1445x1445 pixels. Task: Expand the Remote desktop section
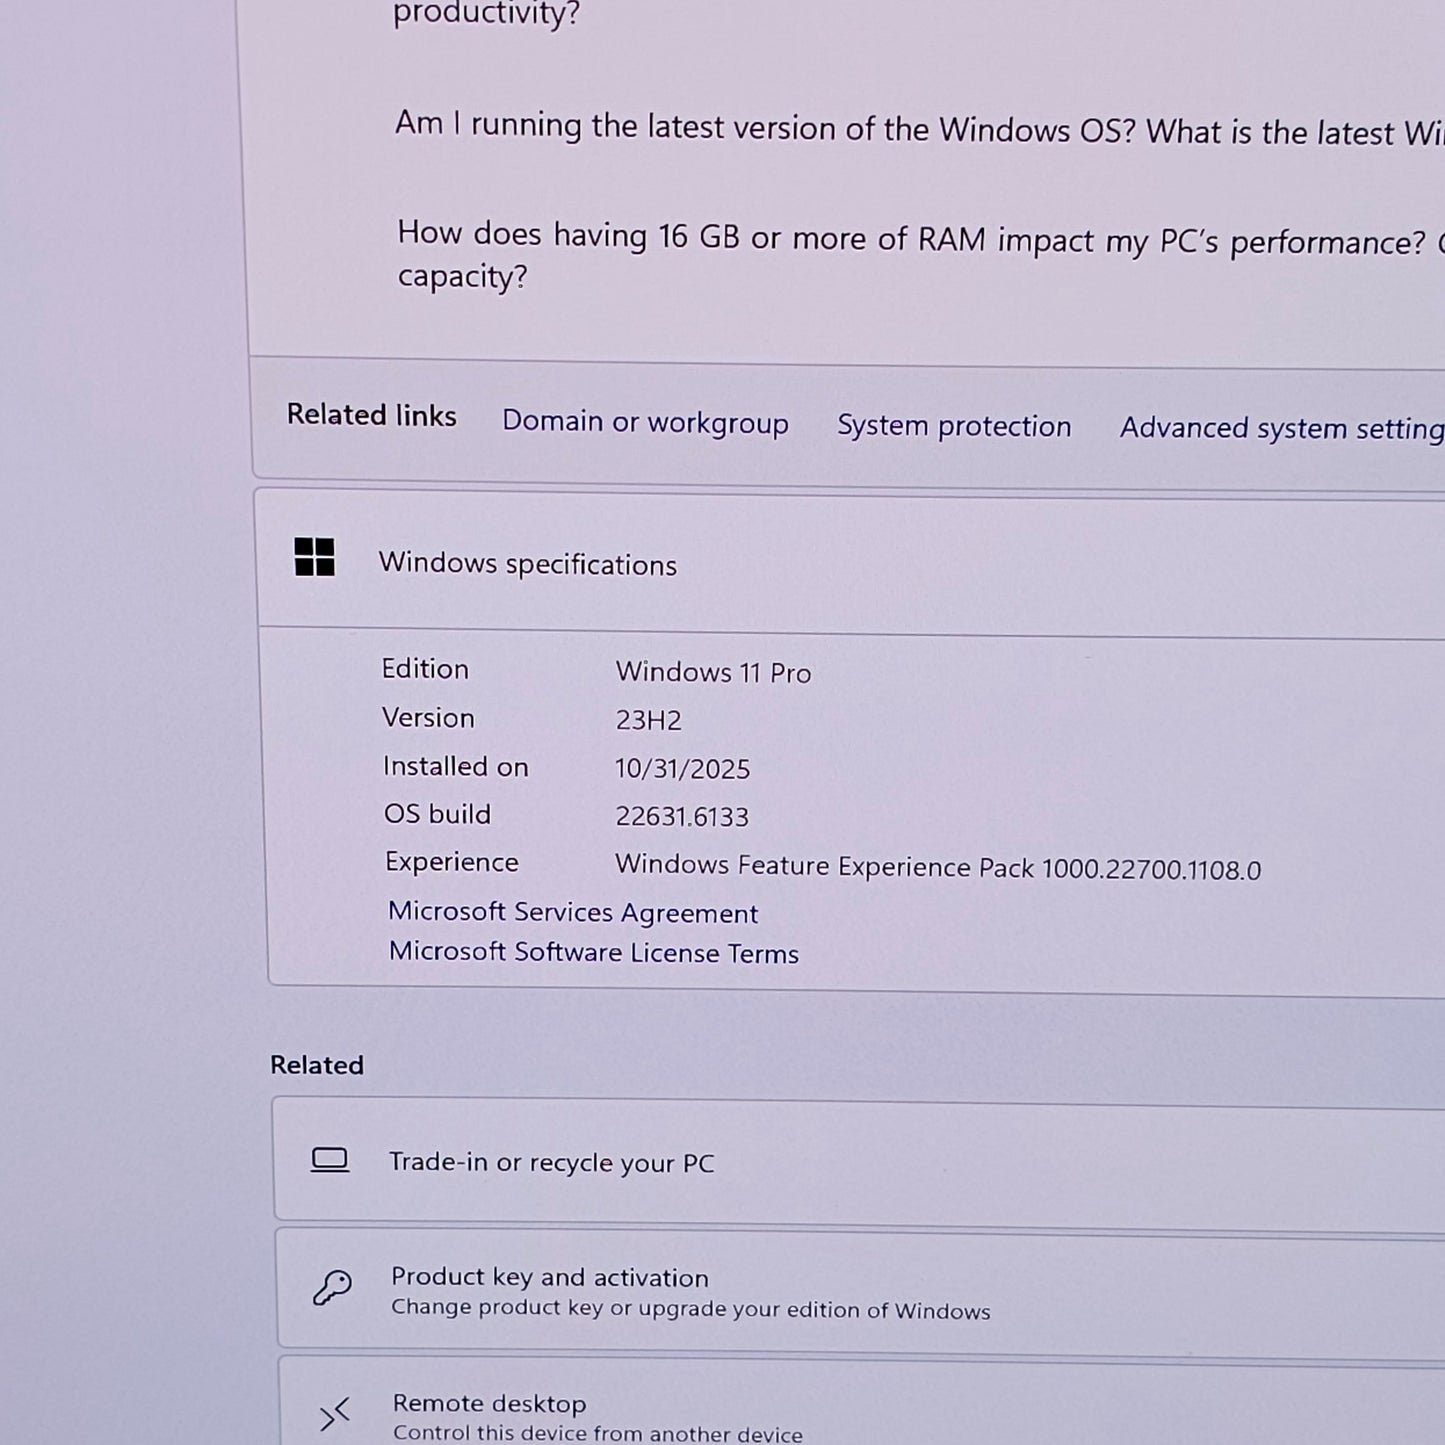tap(489, 1404)
